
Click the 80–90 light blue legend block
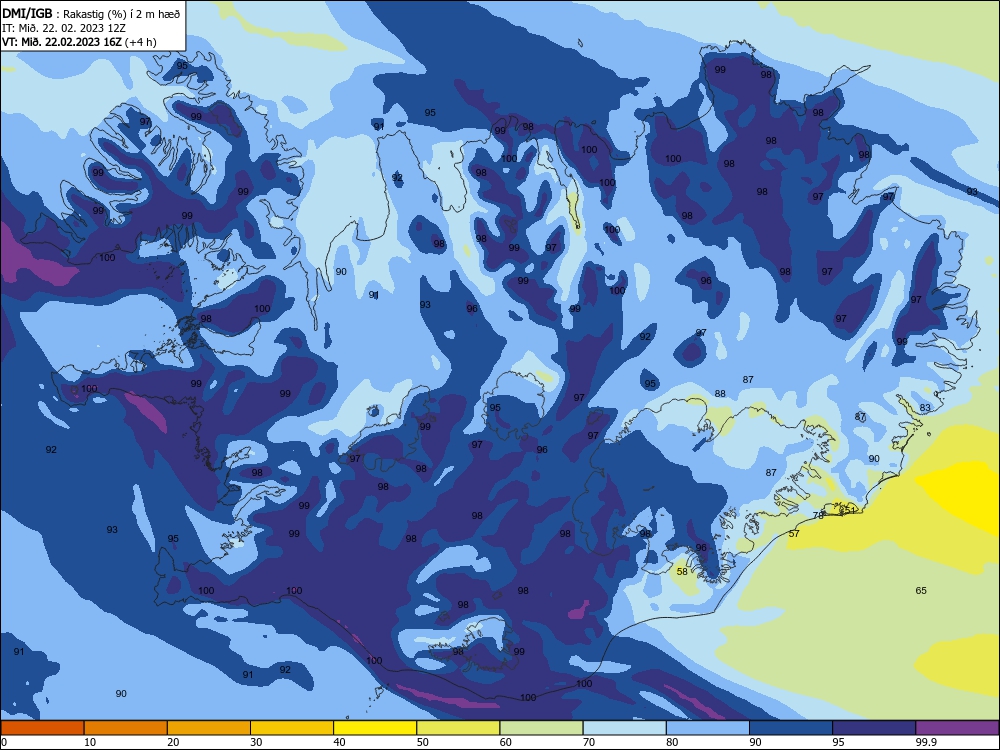(x=708, y=728)
